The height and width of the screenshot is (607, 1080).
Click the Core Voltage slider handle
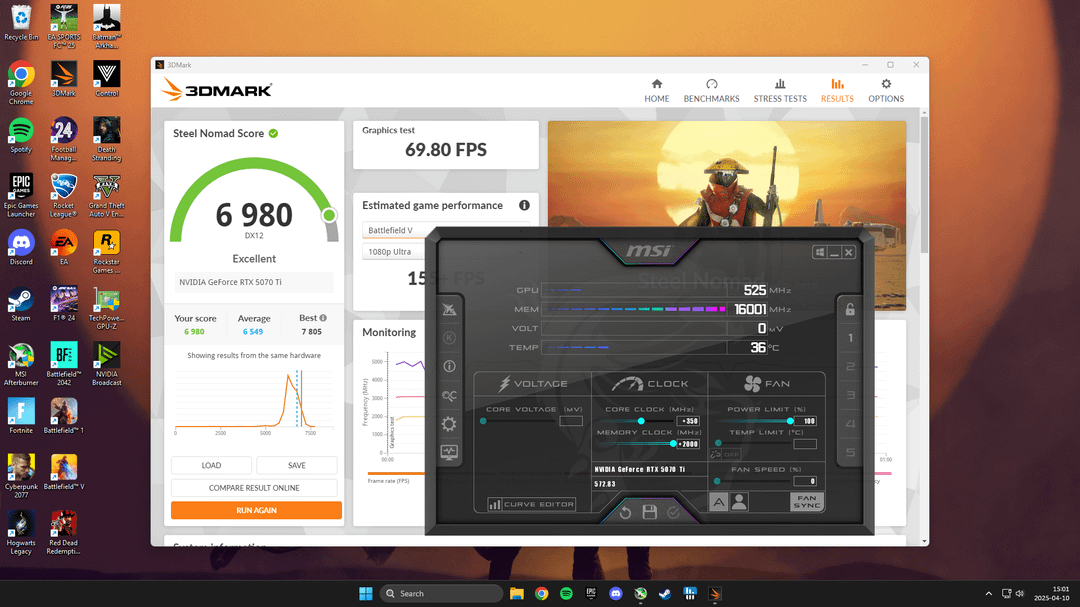[x=484, y=421]
